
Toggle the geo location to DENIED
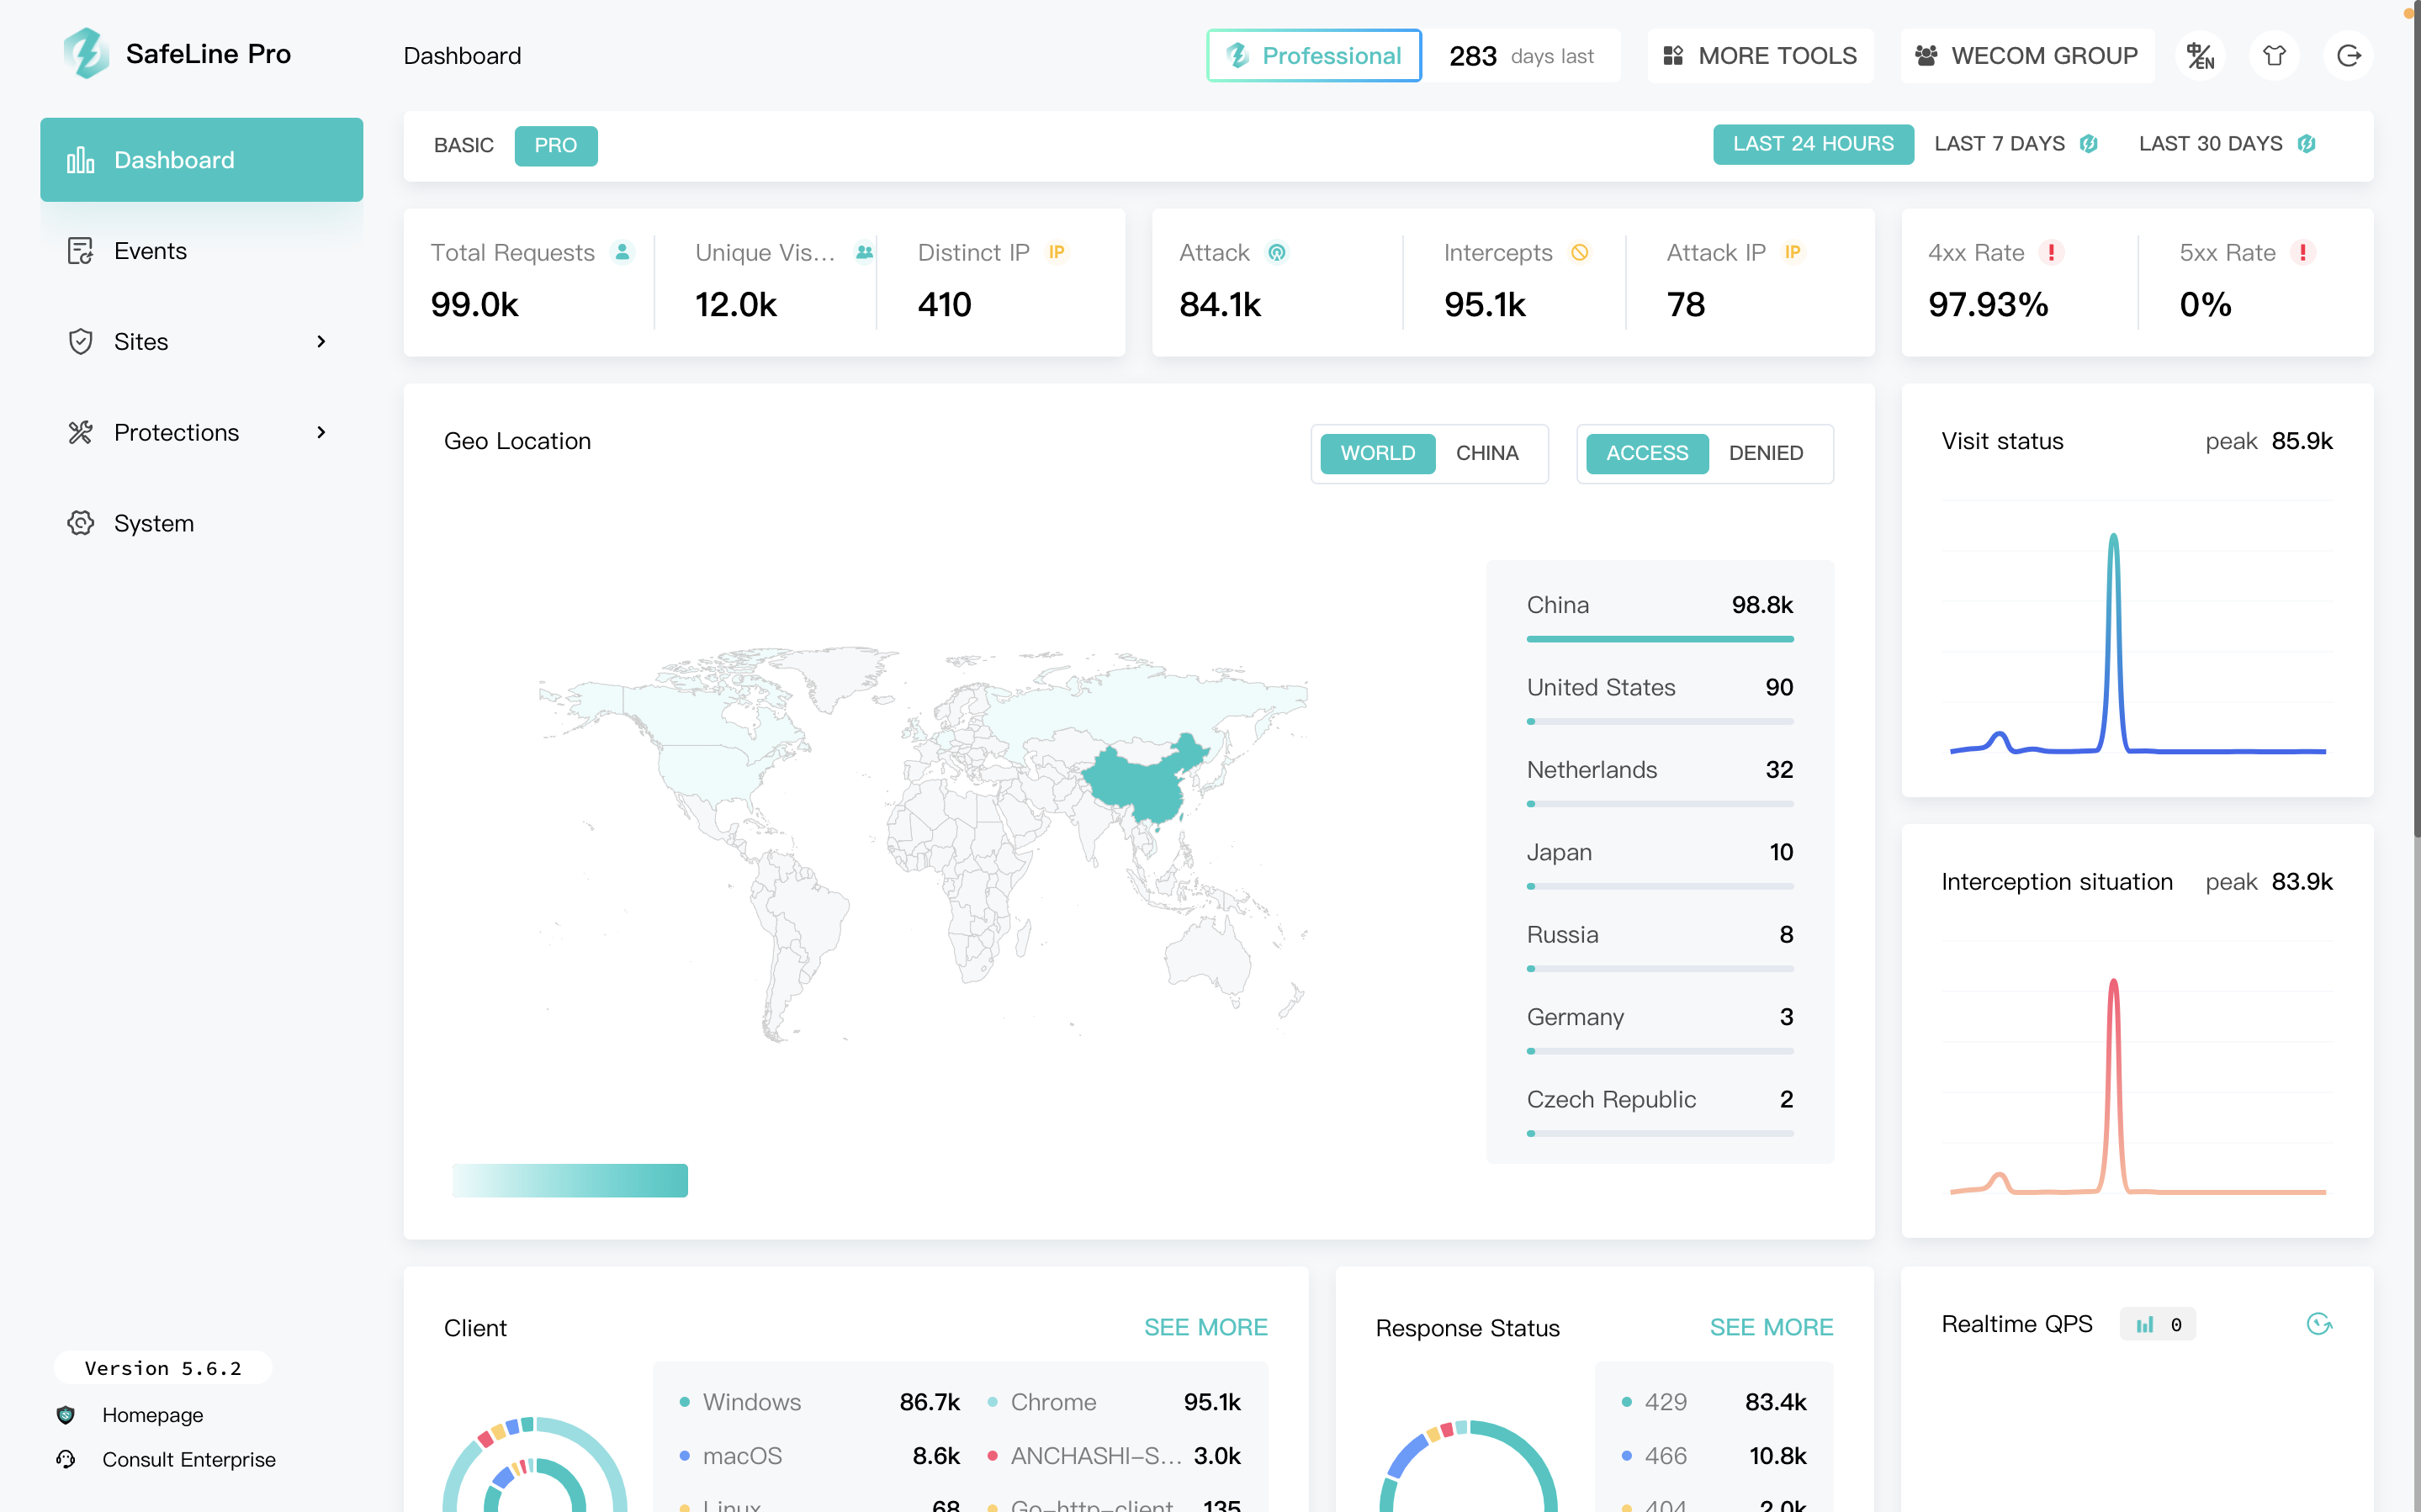1765,453
